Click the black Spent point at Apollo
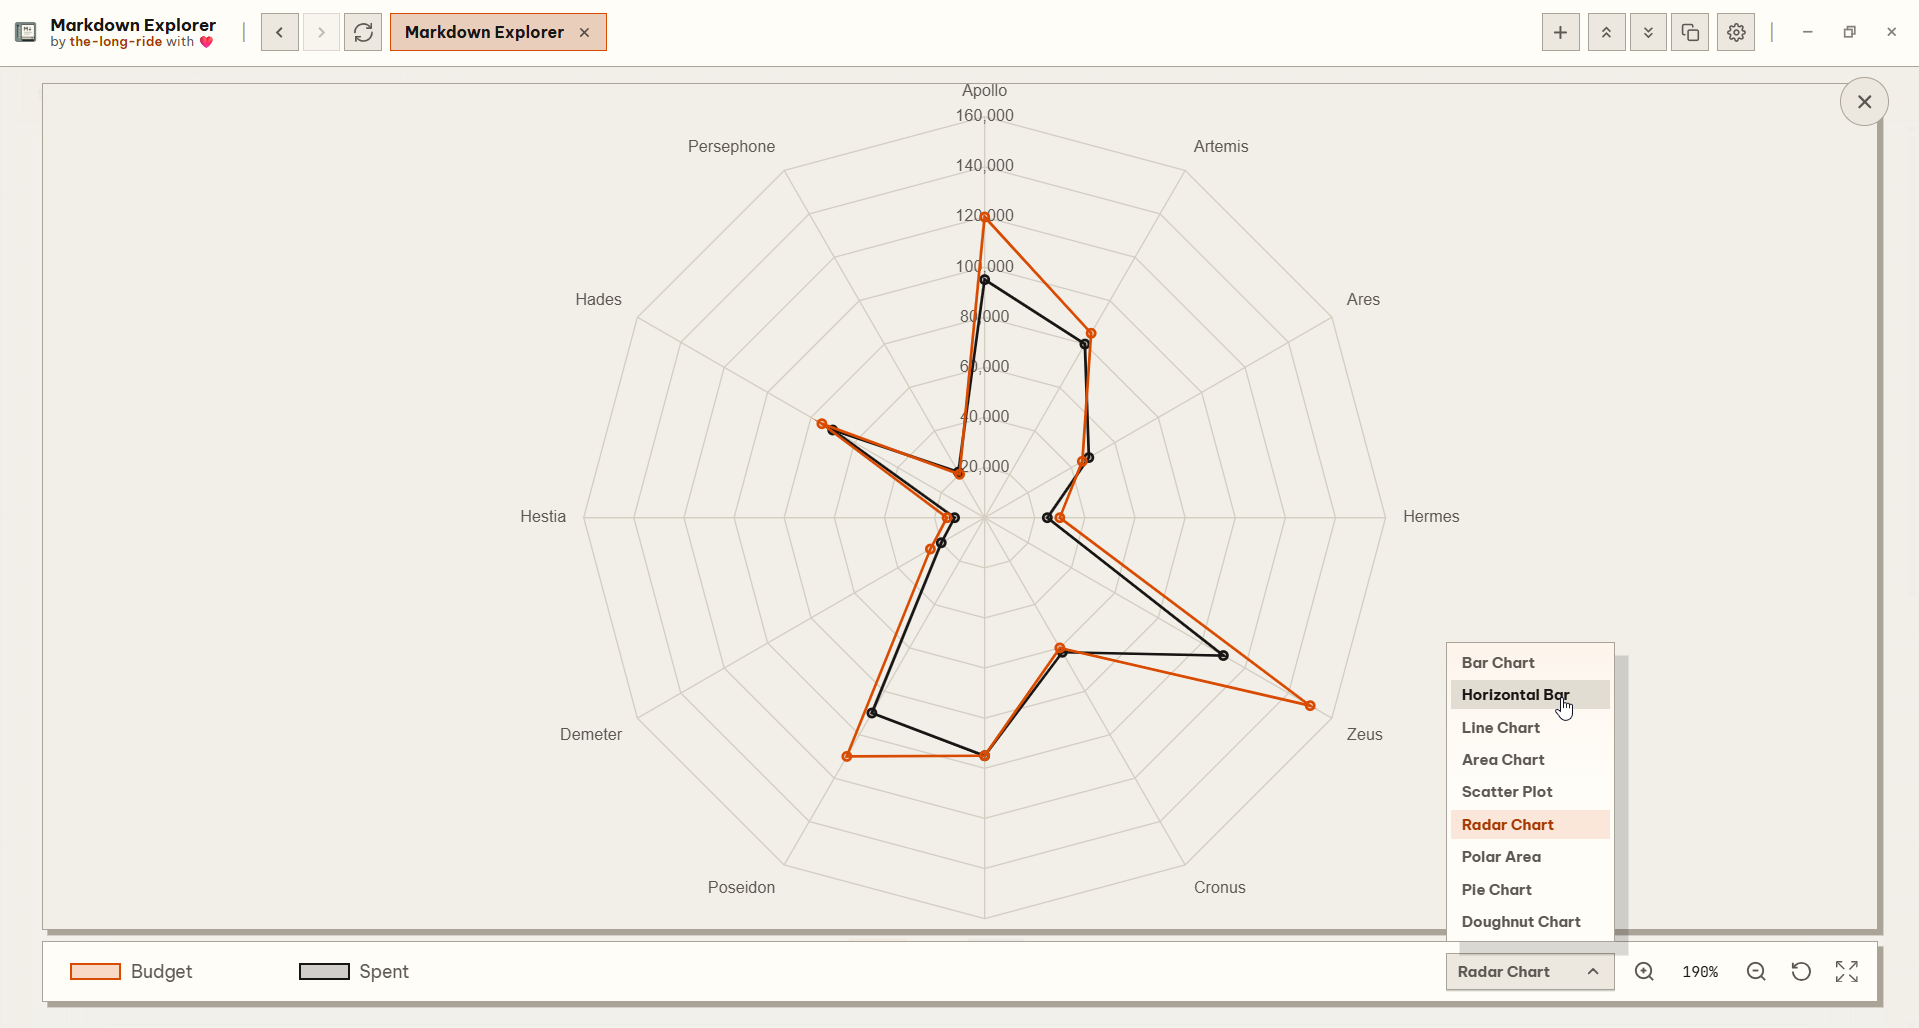 (x=984, y=280)
